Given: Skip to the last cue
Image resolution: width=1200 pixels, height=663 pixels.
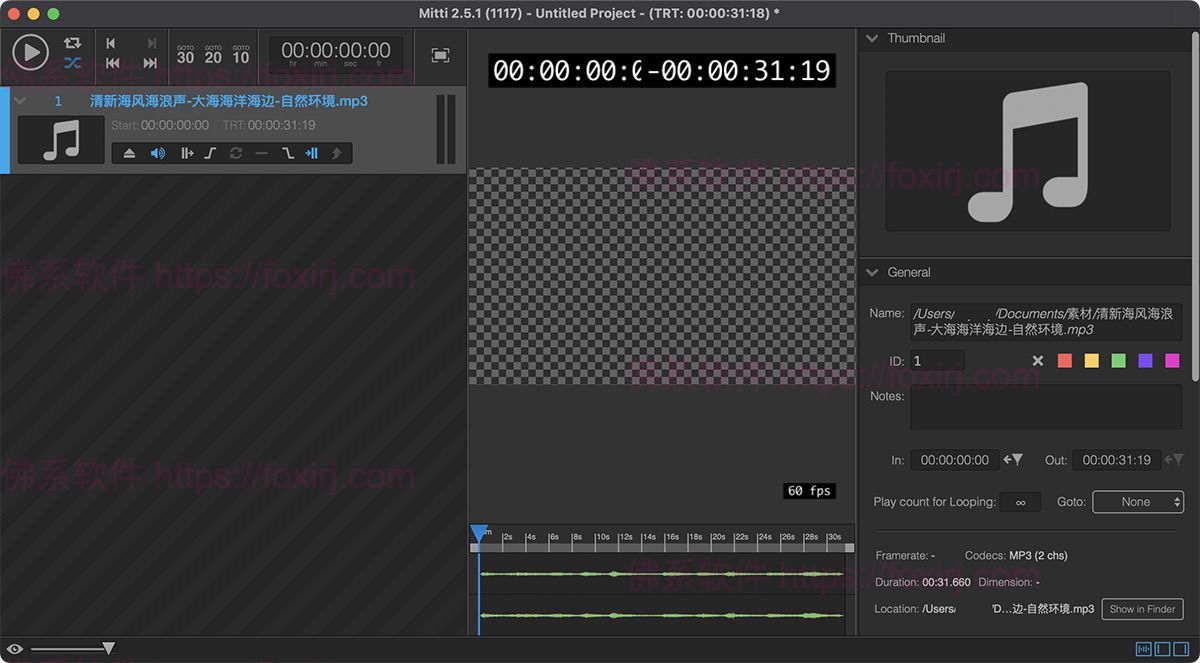Looking at the screenshot, I should pos(150,63).
